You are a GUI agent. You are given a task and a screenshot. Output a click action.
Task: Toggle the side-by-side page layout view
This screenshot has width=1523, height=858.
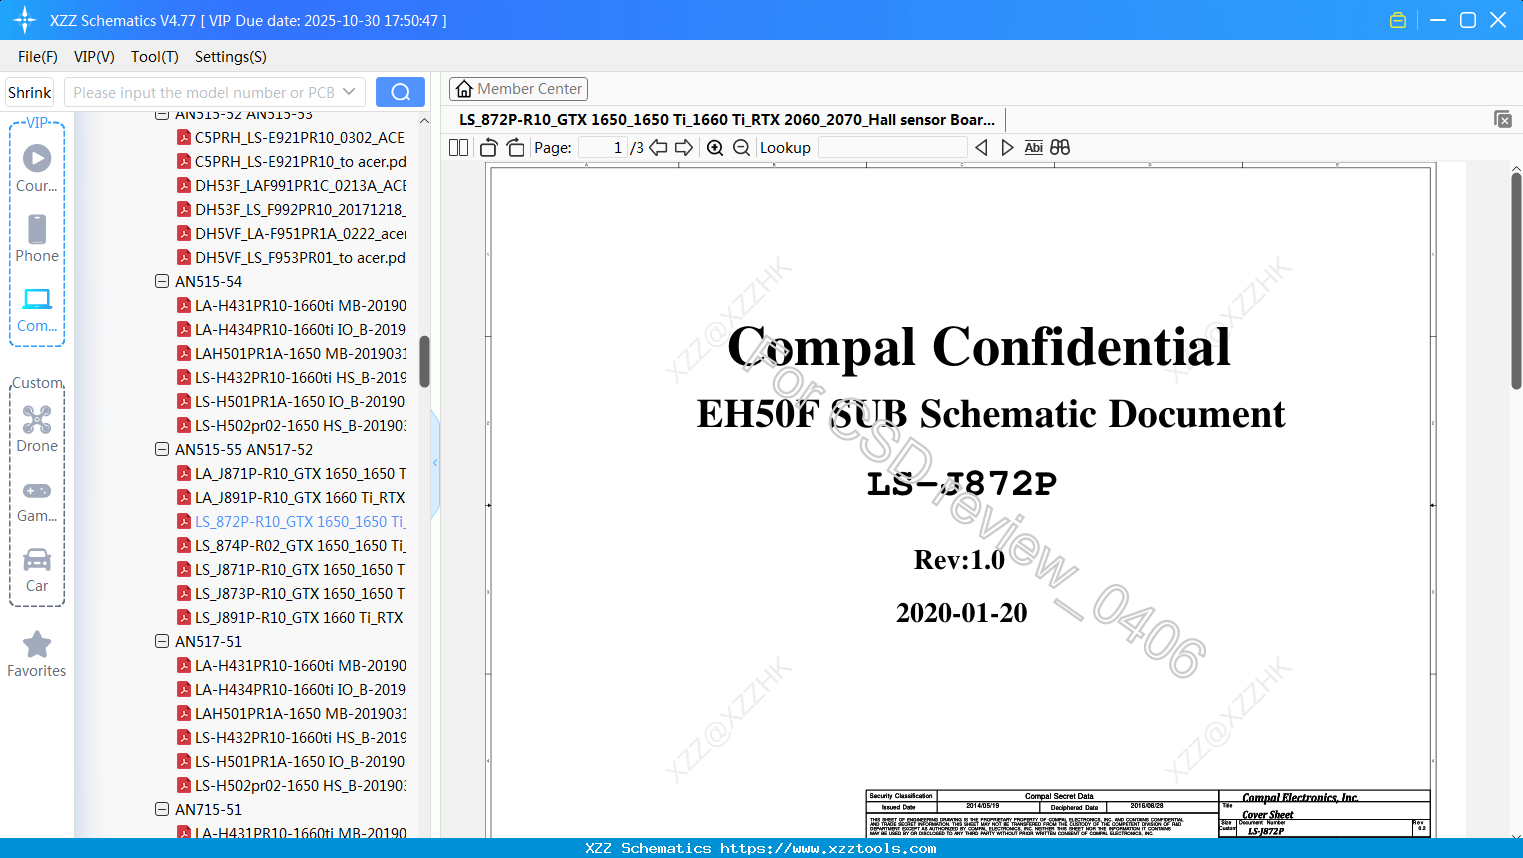point(458,148)
